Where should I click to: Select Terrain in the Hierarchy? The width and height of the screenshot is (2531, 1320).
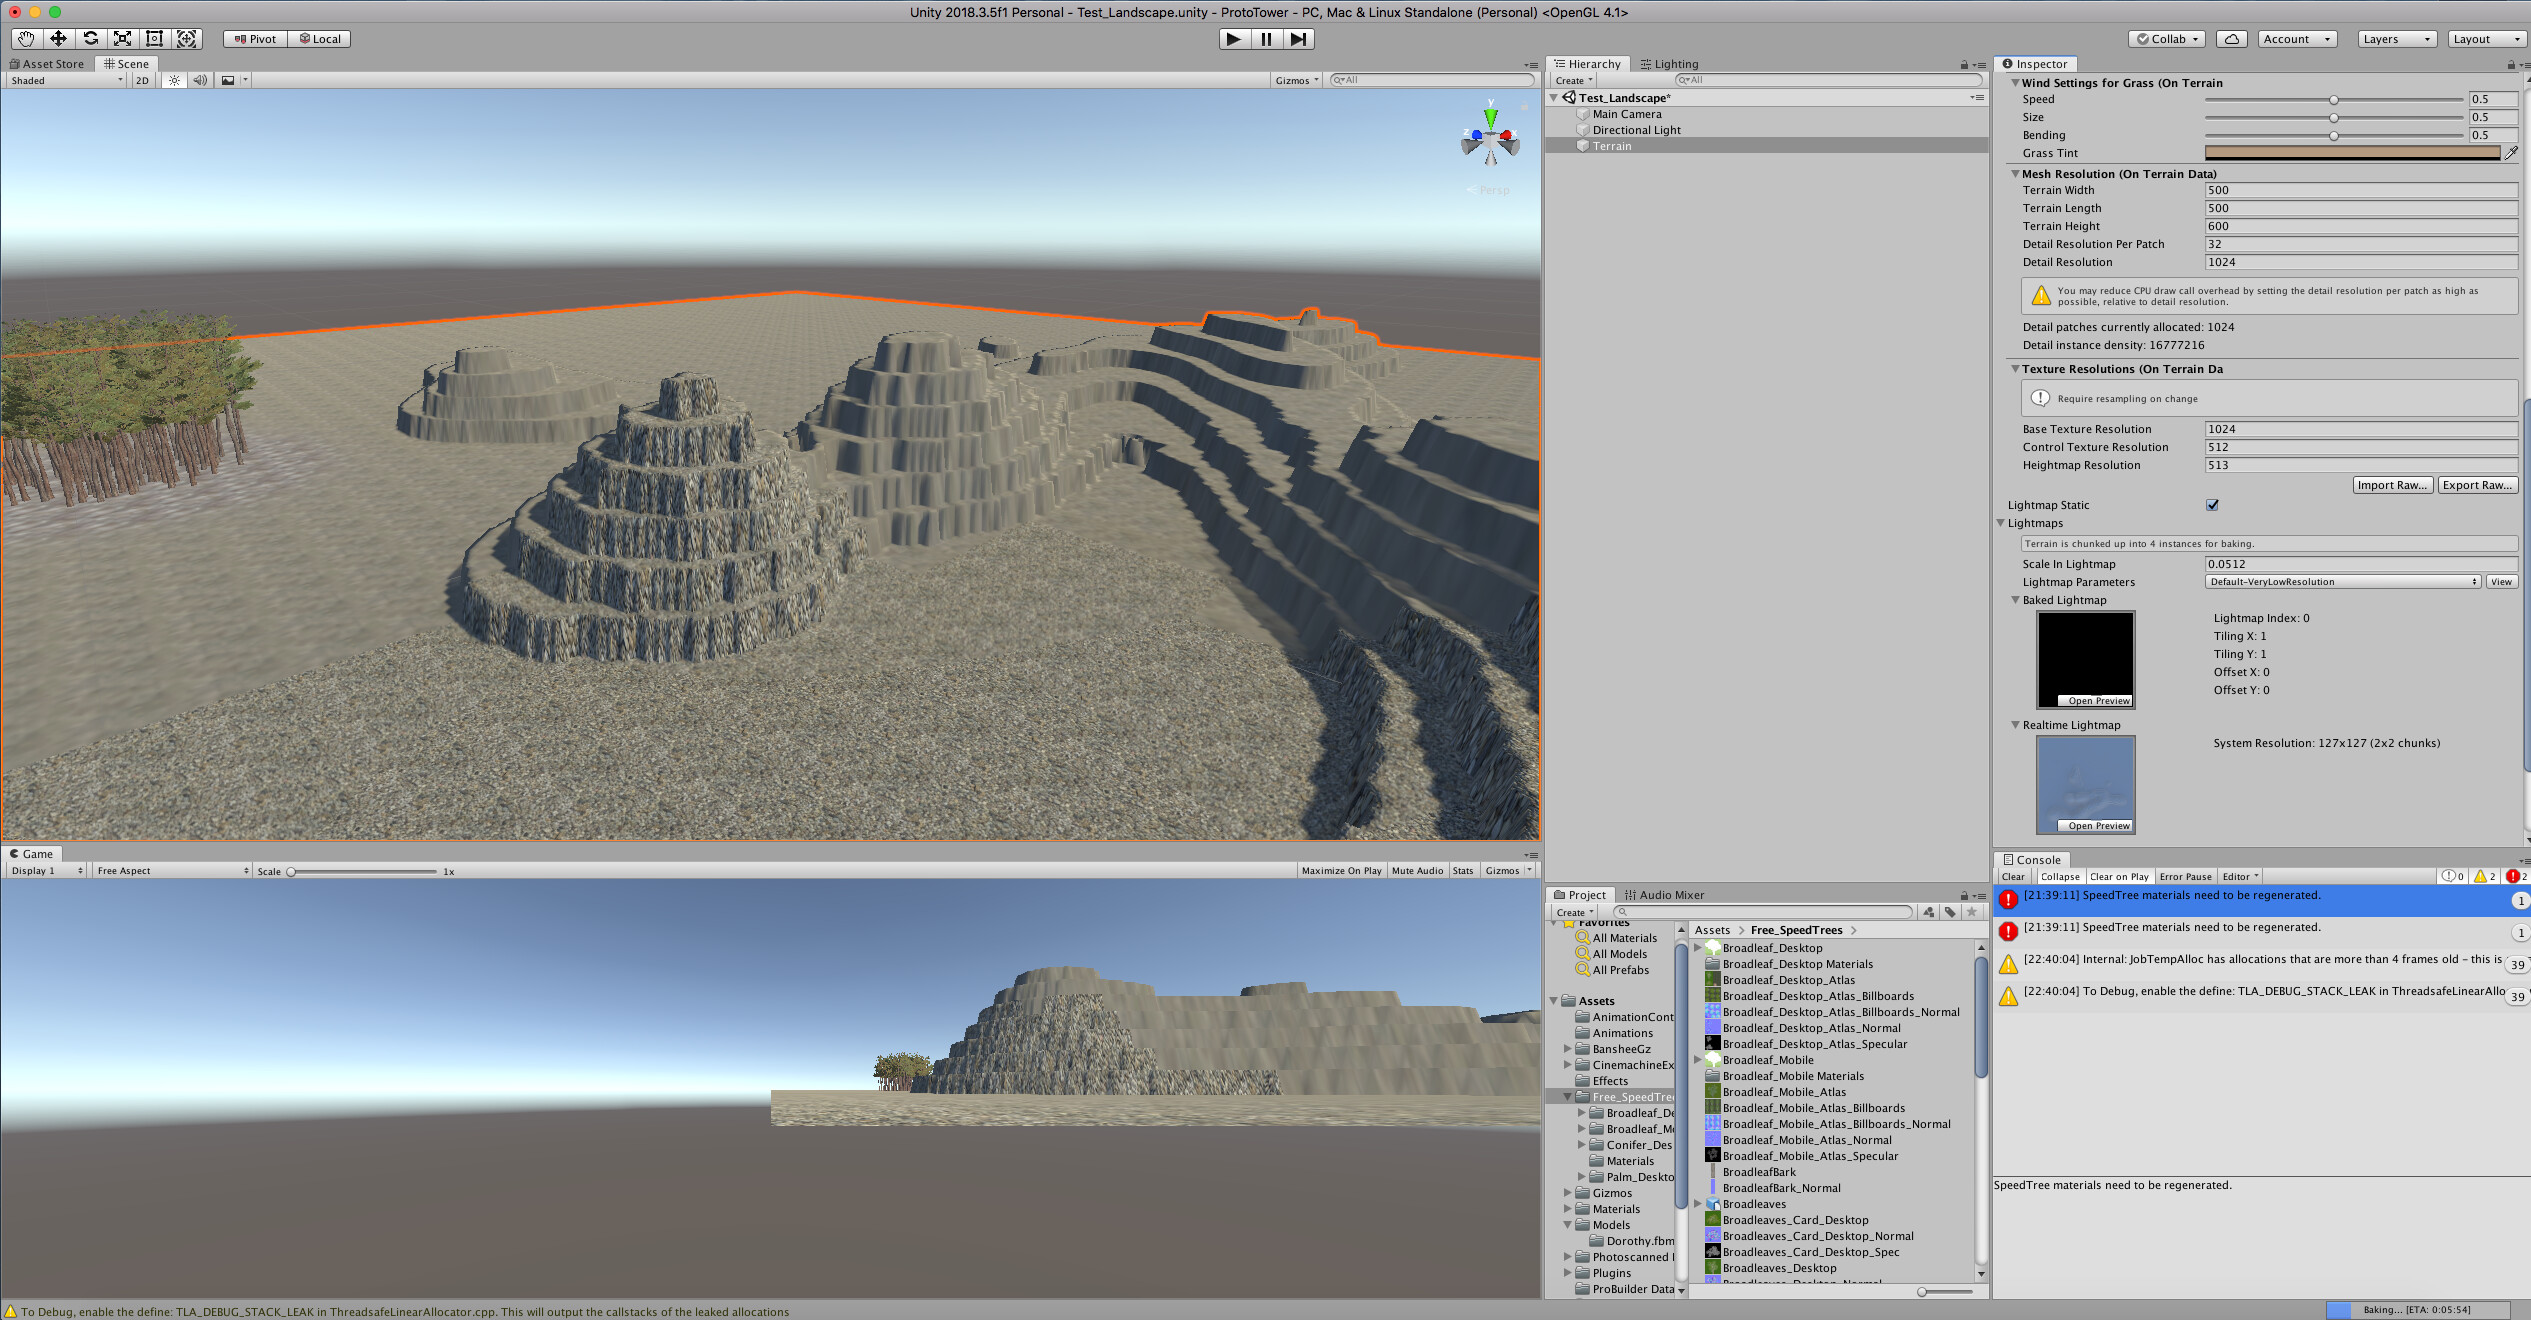pyautogui.click(x=1611, y=145)
